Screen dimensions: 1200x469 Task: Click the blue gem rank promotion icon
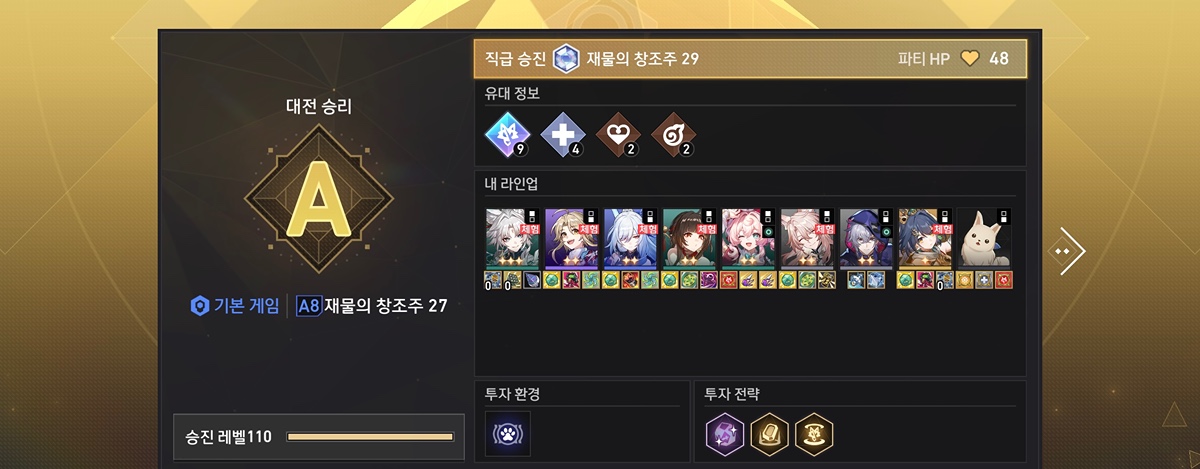coord(566,58)
